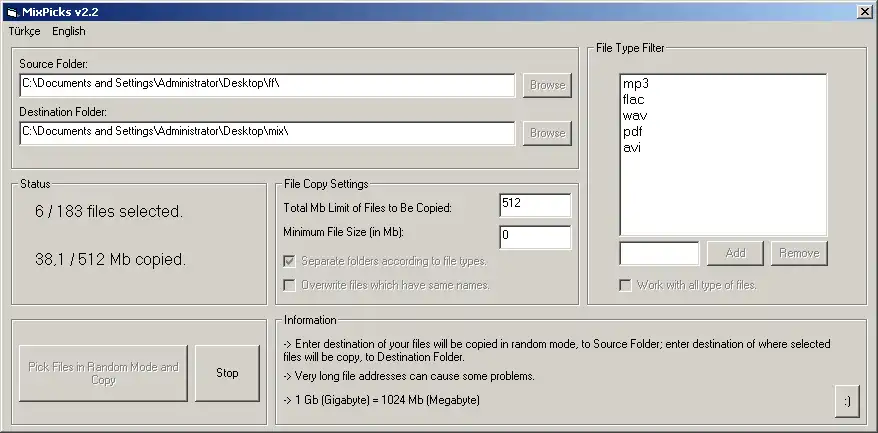The image size is (878, 433).
Task: Edit the Minimum File Size field
Action: click(535, 238)
